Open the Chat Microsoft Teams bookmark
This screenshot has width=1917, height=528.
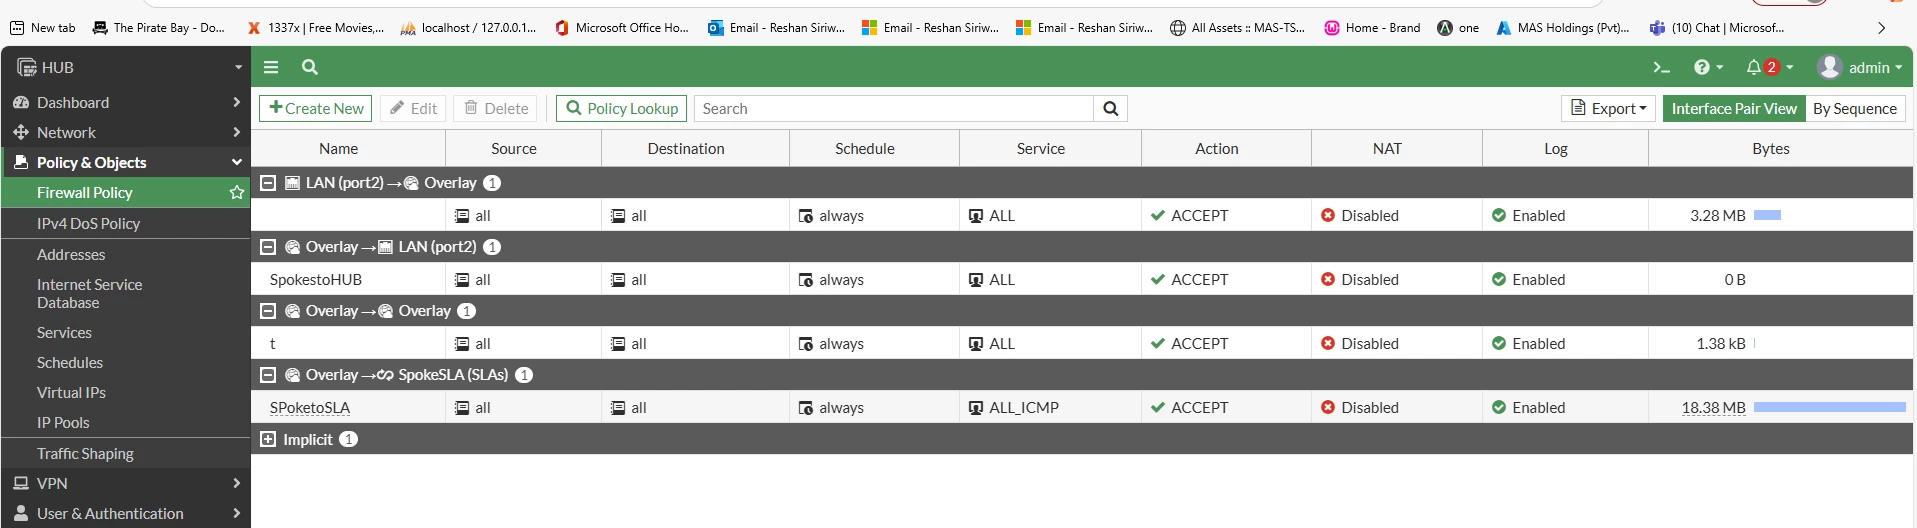[x=1716, y=27]
